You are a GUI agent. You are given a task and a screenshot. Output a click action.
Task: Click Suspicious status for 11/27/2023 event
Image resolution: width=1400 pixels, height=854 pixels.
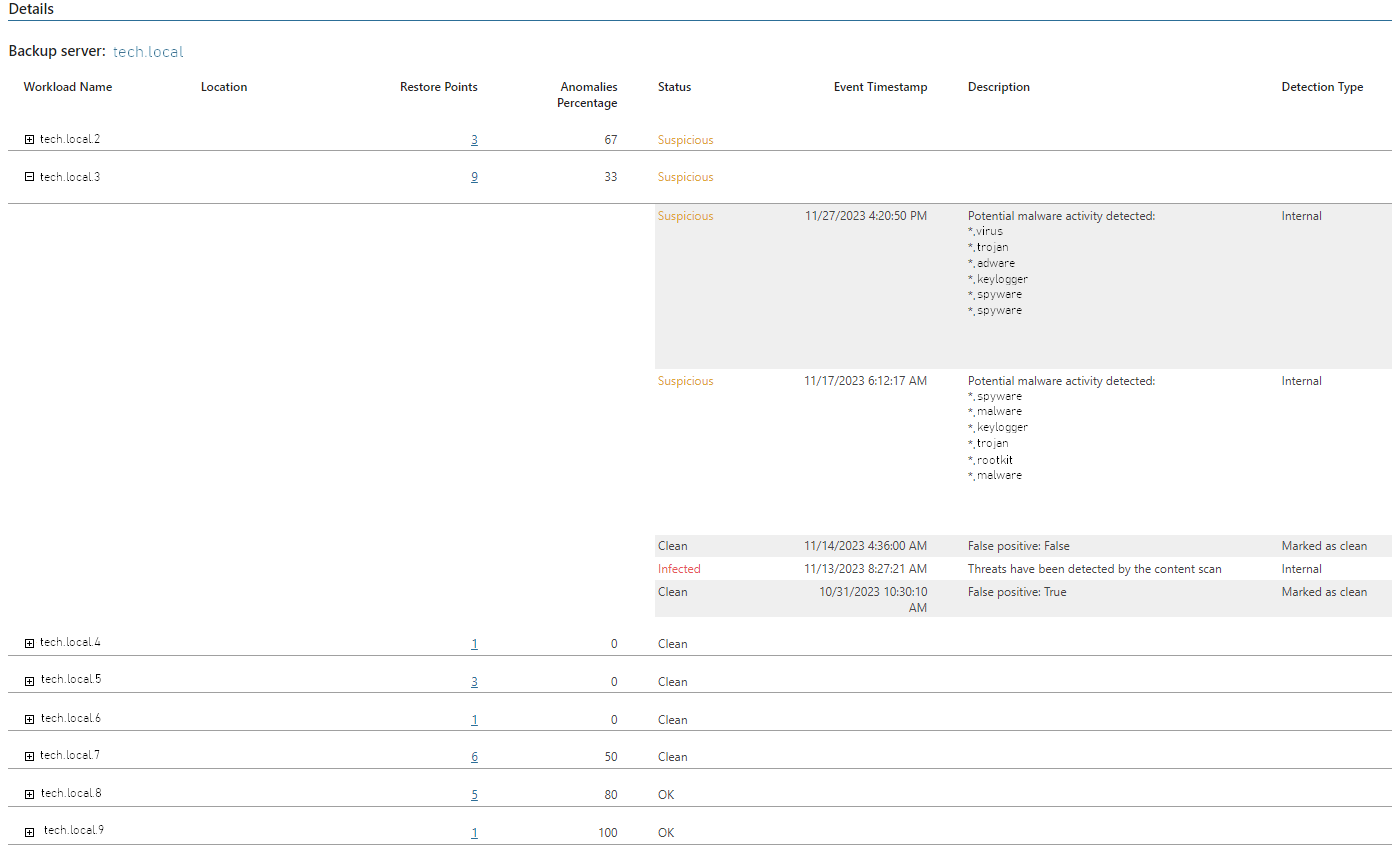tap(686, 216)
